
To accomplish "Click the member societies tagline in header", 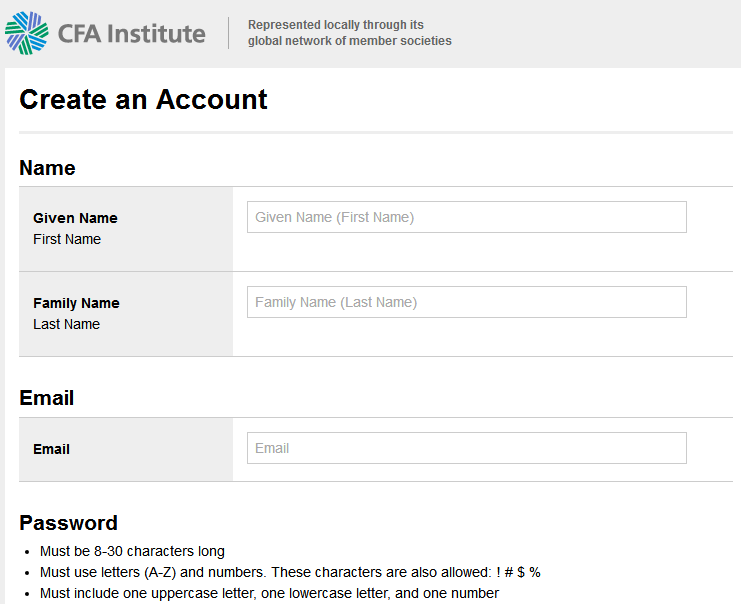I will [x=350, y=33].
